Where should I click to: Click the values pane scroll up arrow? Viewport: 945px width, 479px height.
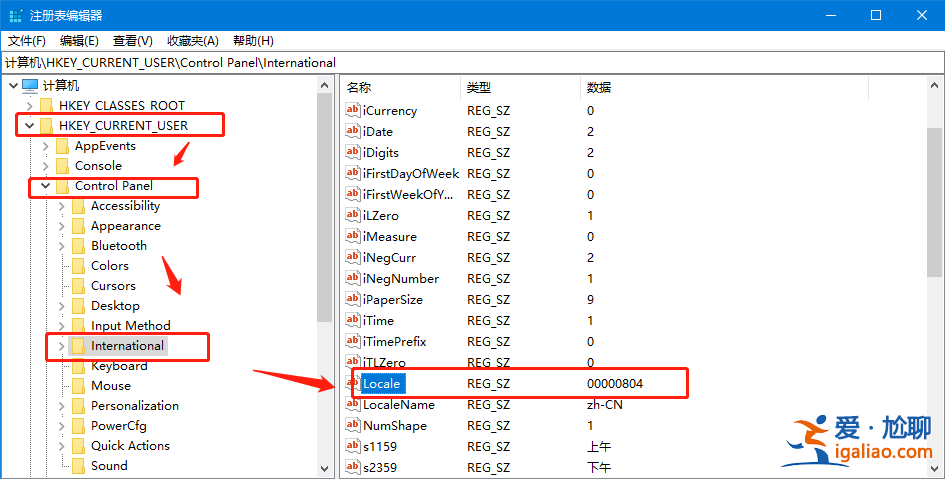tap(935, 86)
